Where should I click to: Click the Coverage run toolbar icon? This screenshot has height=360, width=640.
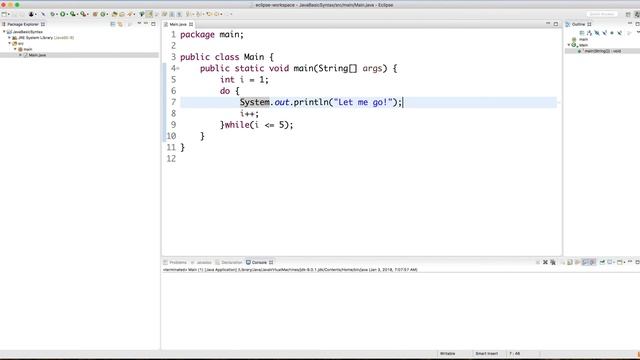pyautogui.click(x=73, y=14)
